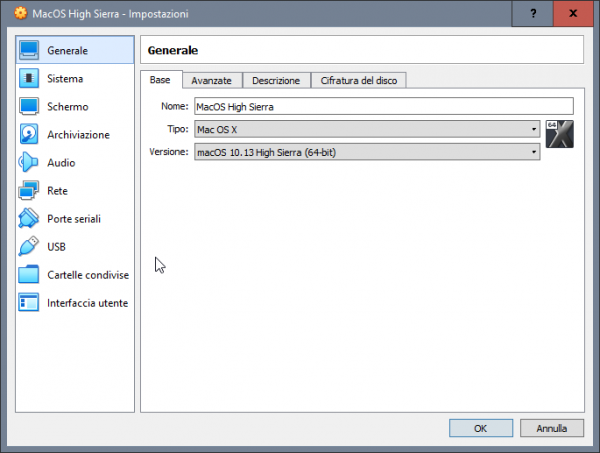
Task: Click the Versione: field label
Action: click(169, 152)
